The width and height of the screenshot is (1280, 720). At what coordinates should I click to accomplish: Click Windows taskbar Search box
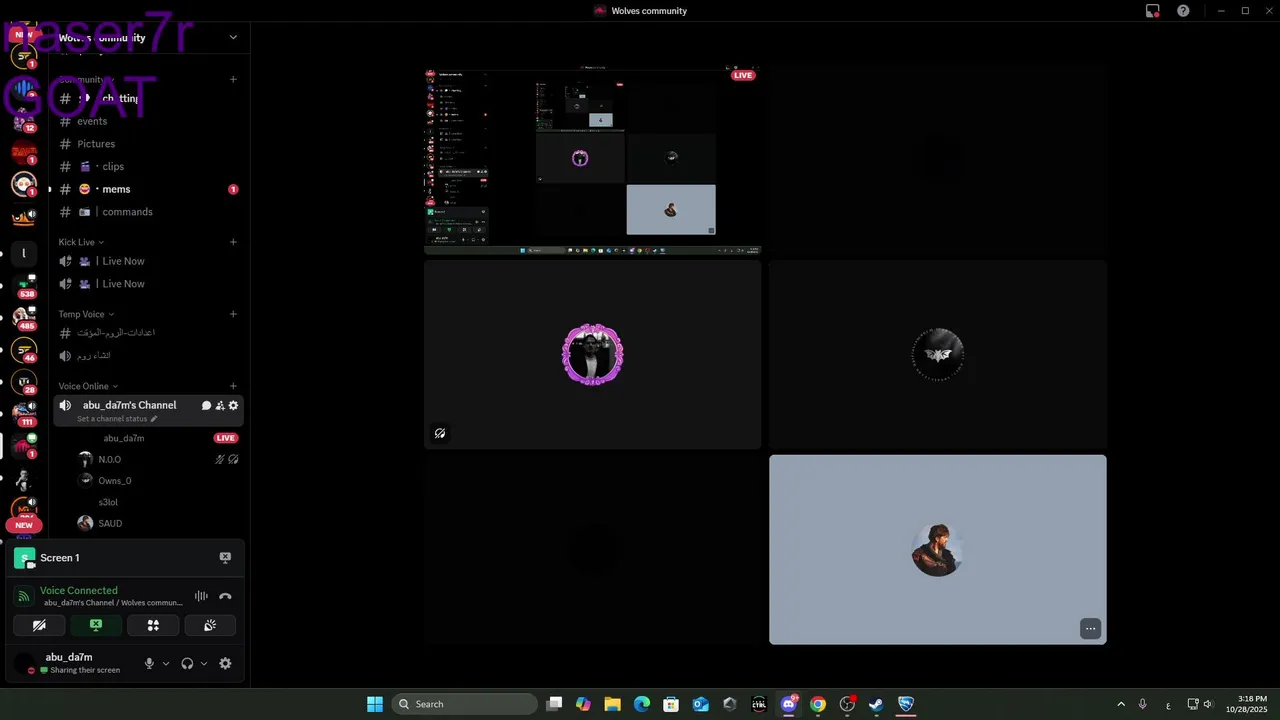[x=464, y=704]
